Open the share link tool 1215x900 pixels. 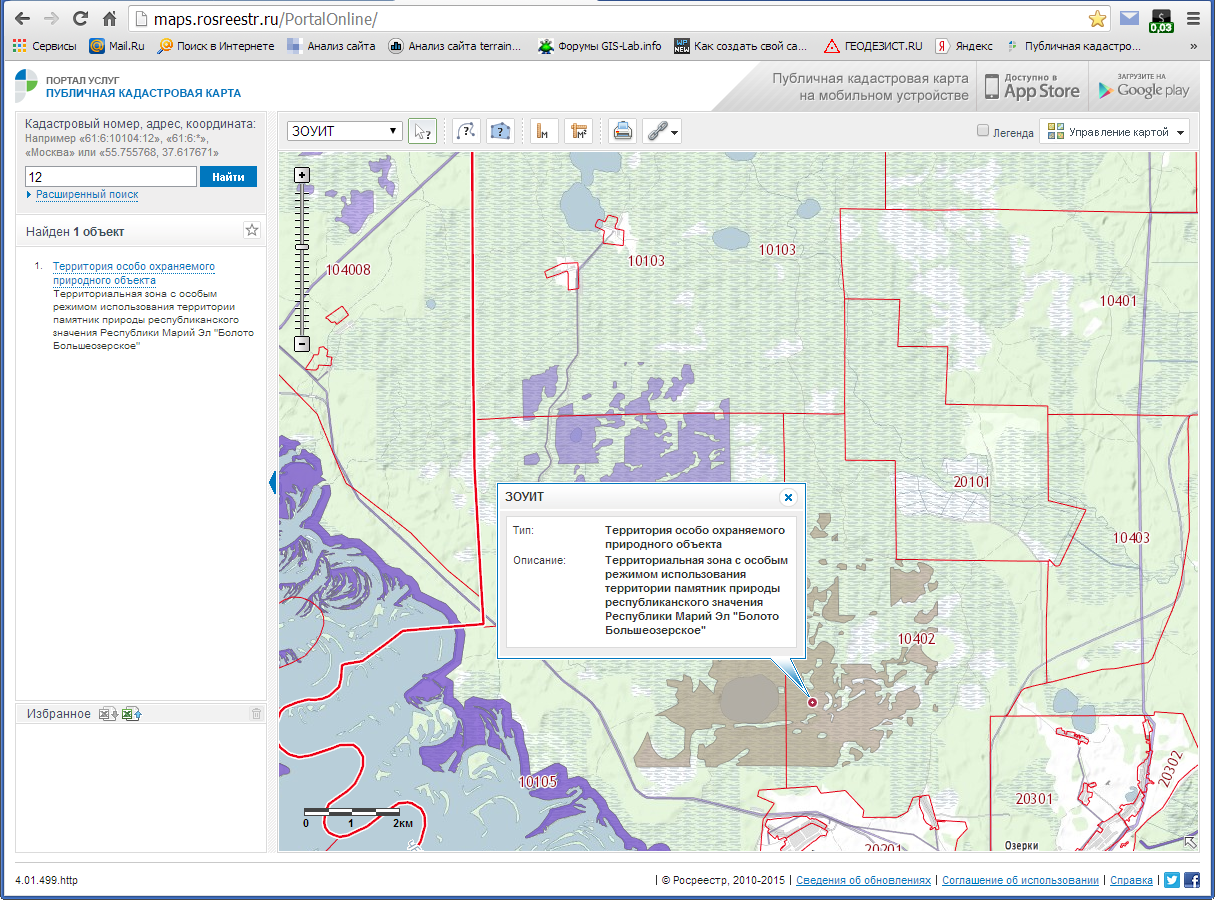662,131
